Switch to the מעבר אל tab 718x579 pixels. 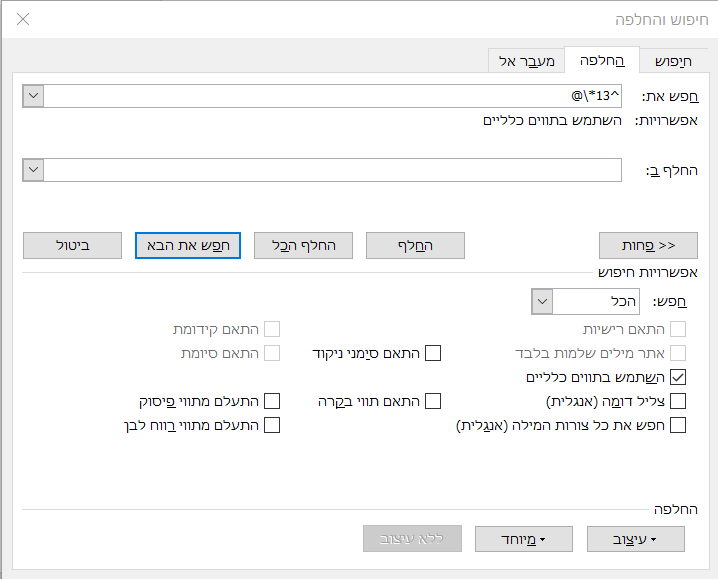(527, 61)
